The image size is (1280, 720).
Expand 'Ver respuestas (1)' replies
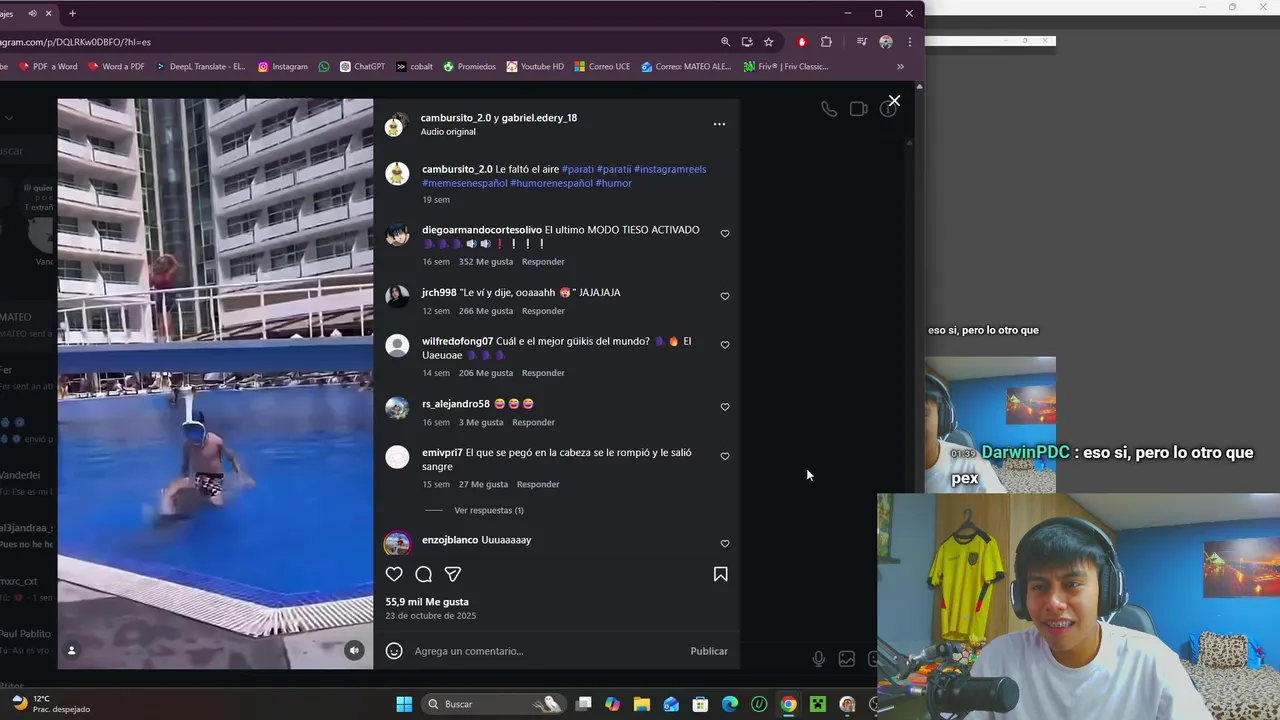(x=489, y=510)
